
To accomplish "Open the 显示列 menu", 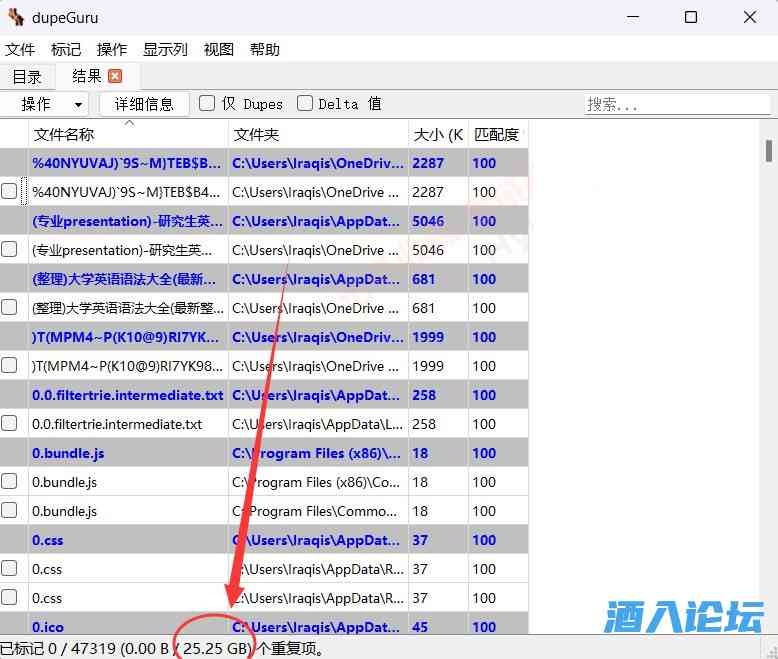I will 165,49.
